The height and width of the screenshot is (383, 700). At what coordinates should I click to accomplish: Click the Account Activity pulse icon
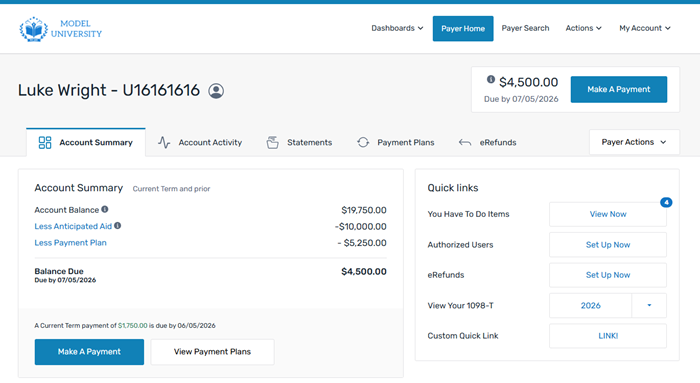pos(164,142)
